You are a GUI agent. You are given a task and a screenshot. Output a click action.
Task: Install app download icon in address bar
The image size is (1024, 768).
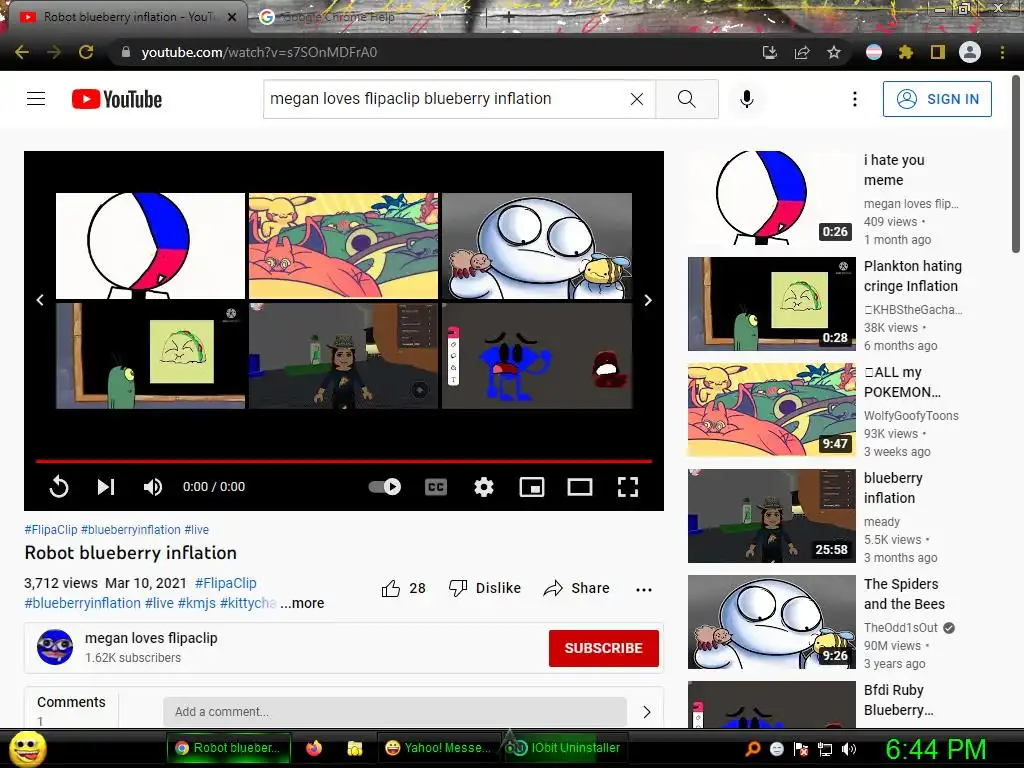click(x=769, y=52)
